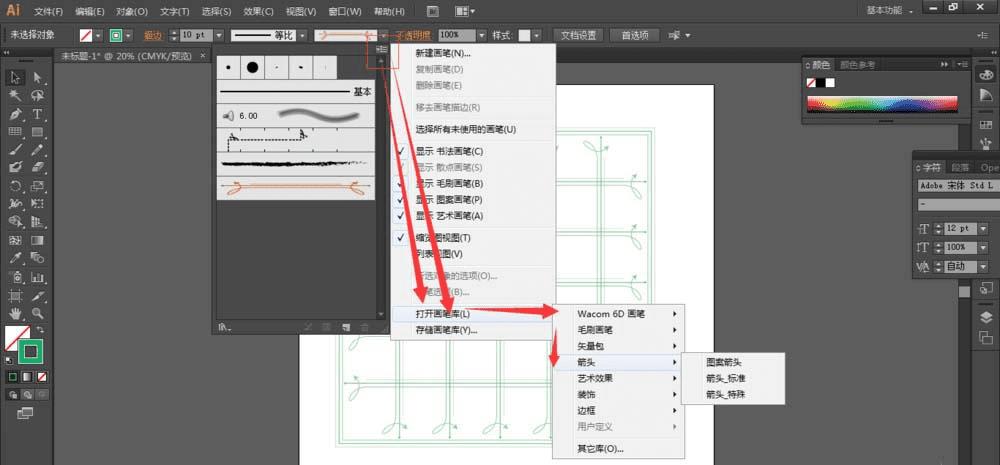1000x465 pixels.
Task: Select the orange decorative brush thumbnail
Action: [295, 188]
